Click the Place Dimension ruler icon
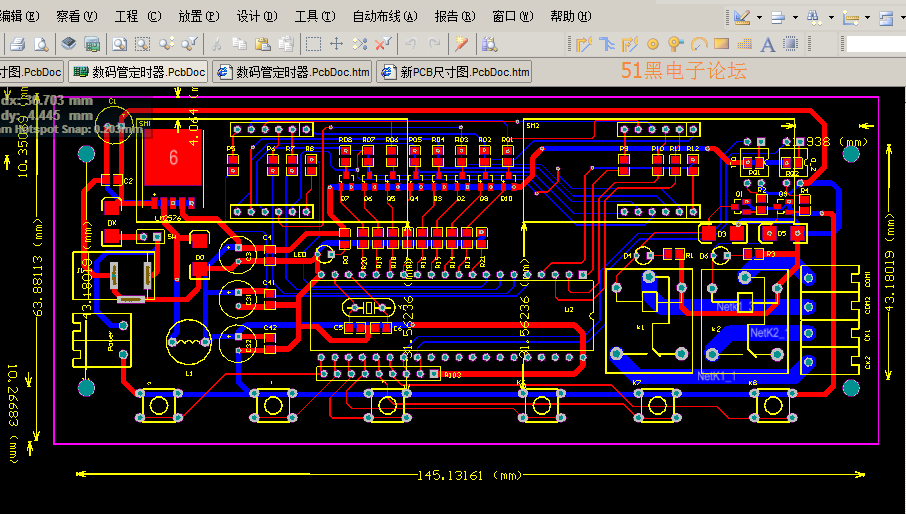The height and width of the screenshot is (514, 906). point(851,17)
